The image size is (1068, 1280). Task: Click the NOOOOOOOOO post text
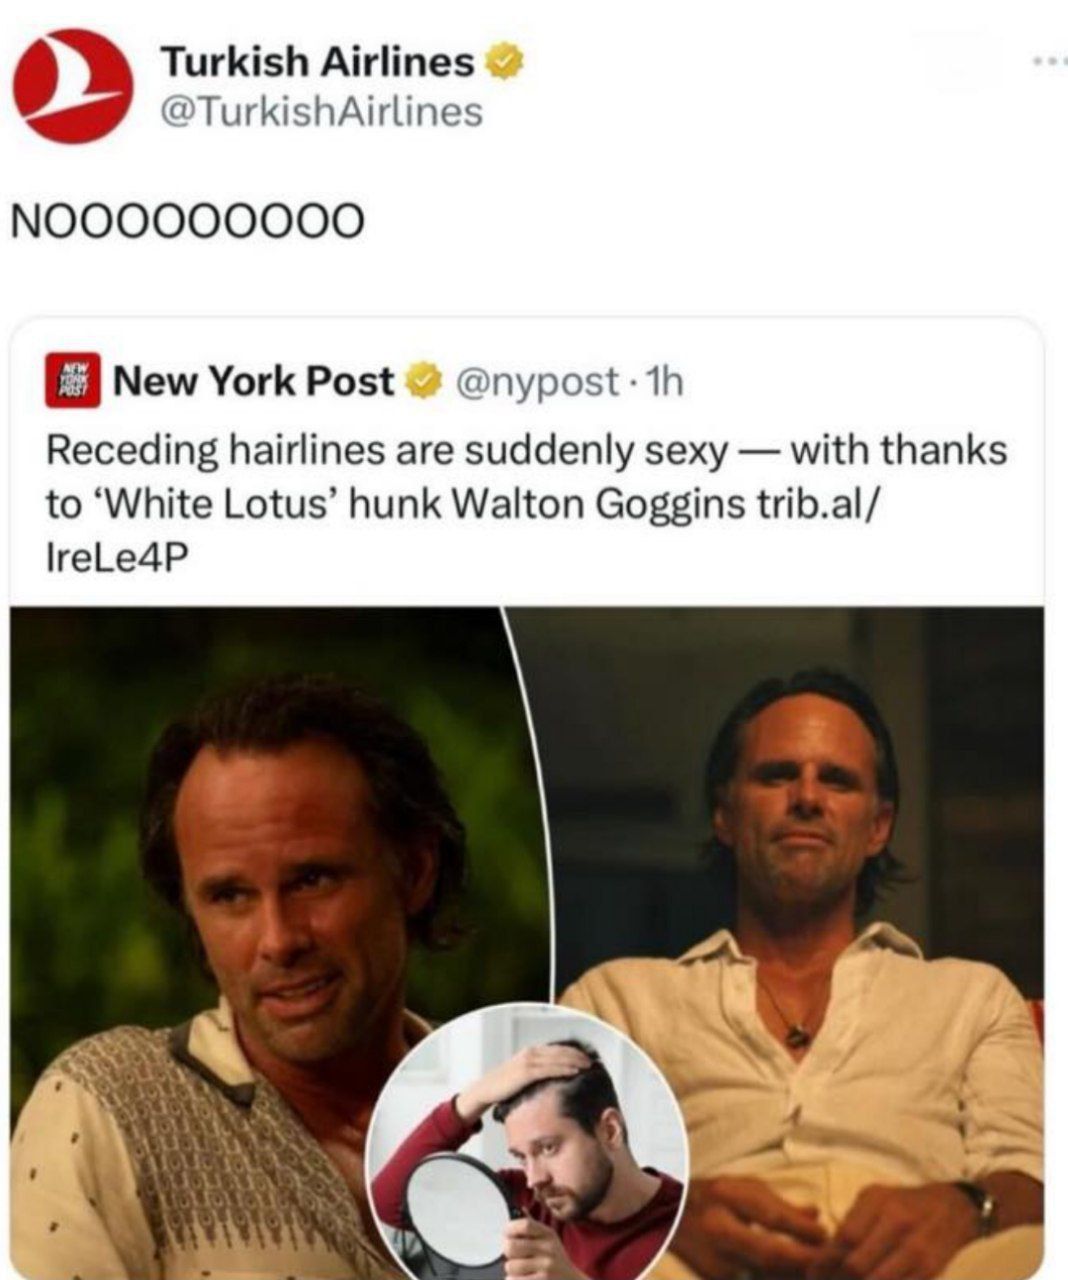(187, 221)
